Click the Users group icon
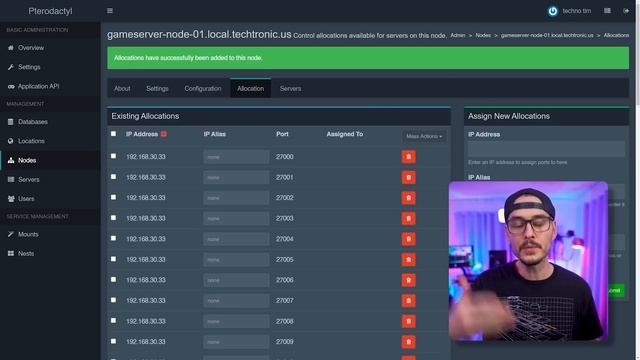 tap(11, 199)
